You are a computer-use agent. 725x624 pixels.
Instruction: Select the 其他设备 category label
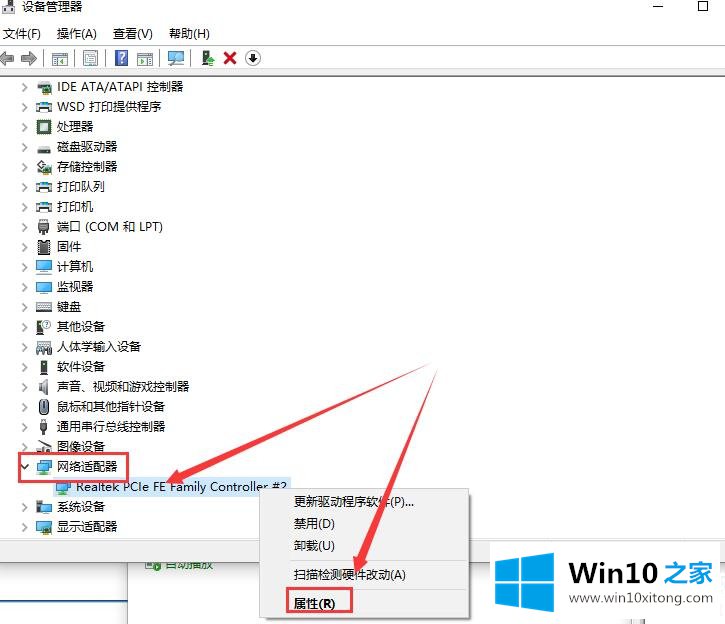pyautogui.click(x=81, y=327)
